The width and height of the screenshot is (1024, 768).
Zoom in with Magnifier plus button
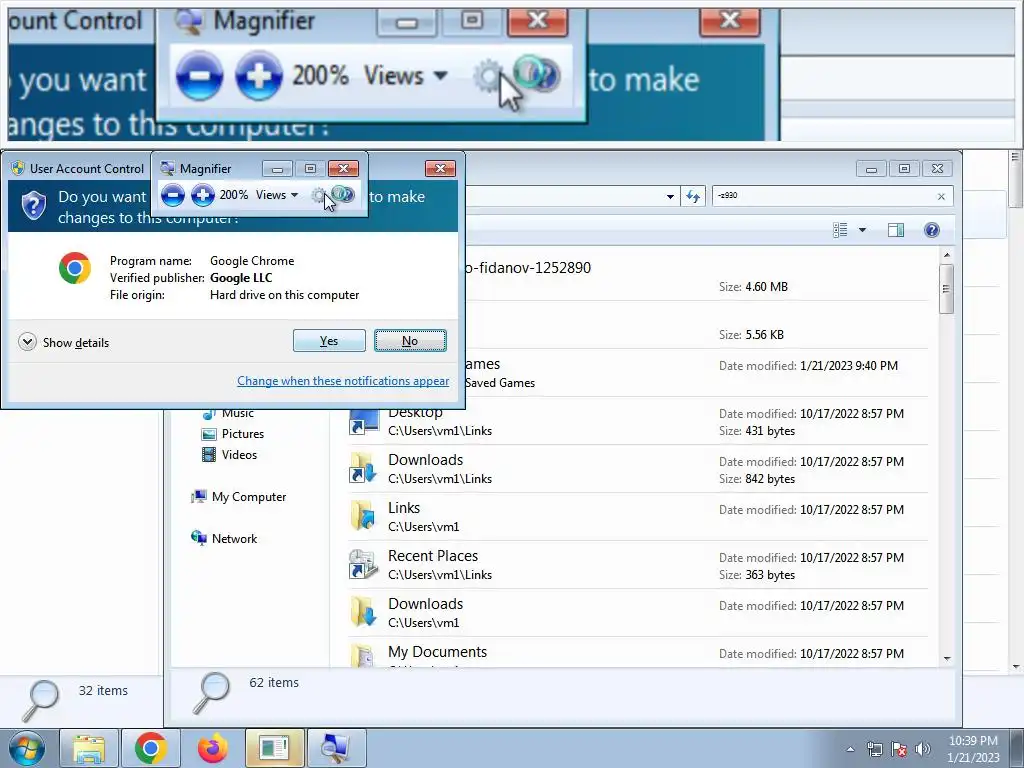(203, 195)
